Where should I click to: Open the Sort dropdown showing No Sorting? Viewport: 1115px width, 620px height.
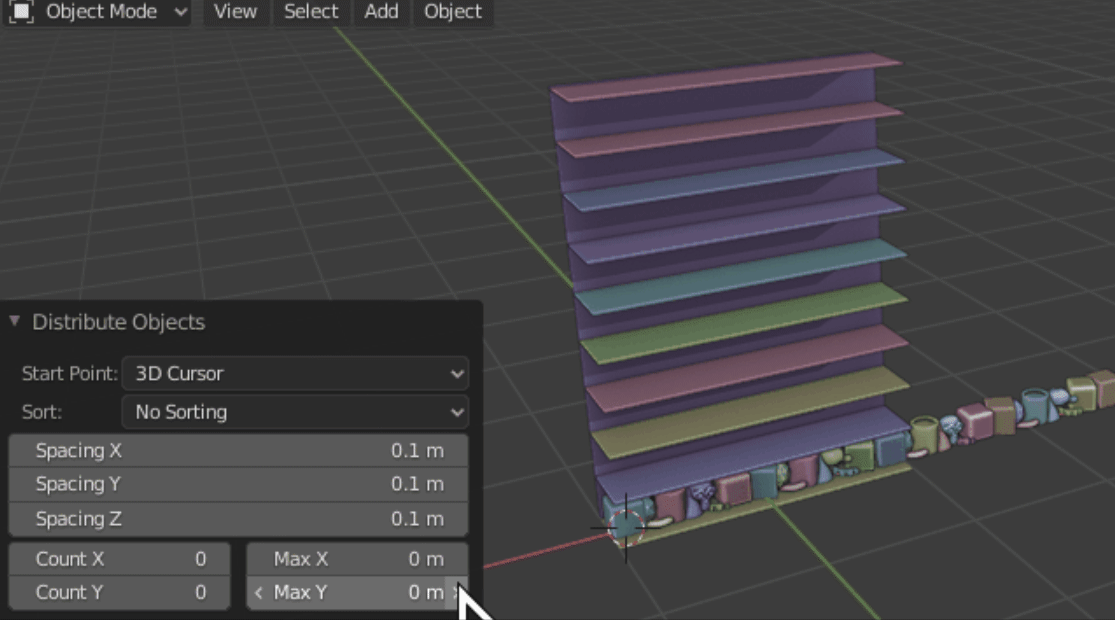click(x=294, y=411)
